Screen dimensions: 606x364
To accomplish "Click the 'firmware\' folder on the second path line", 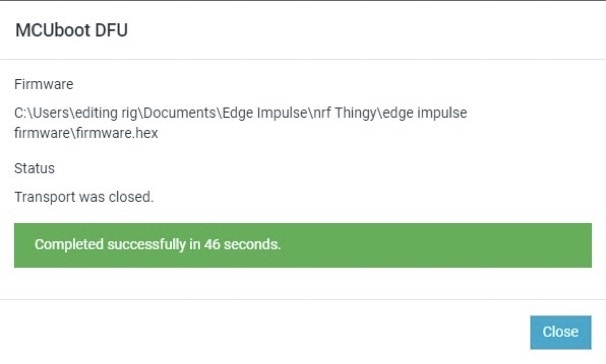I will [44, 133].
